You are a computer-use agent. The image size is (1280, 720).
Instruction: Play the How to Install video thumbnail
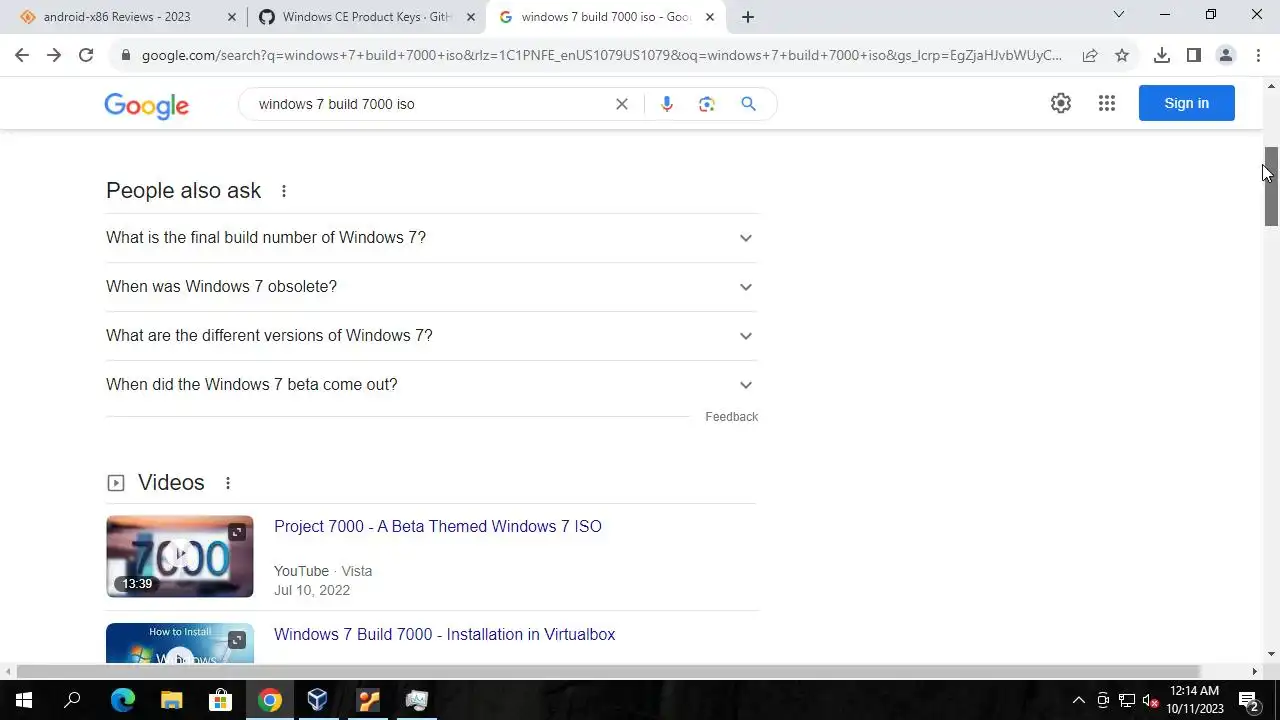coord(180,644)
